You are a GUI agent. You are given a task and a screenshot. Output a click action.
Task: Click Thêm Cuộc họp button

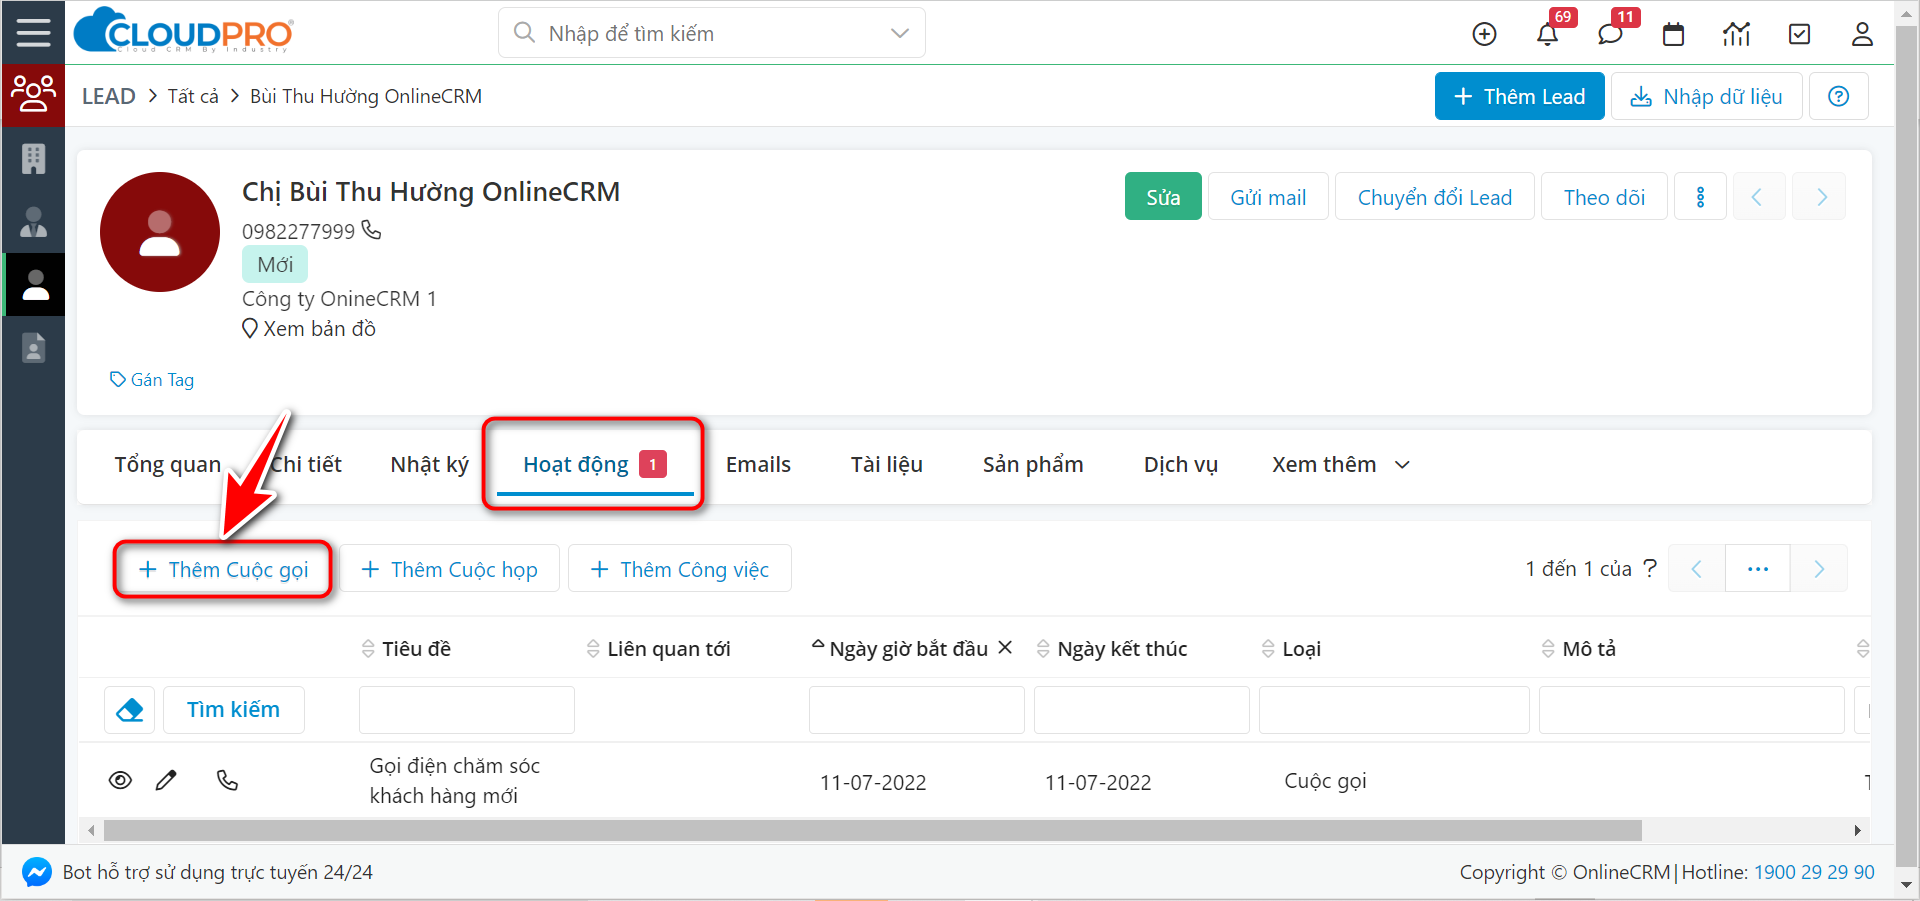pos(449,569)
